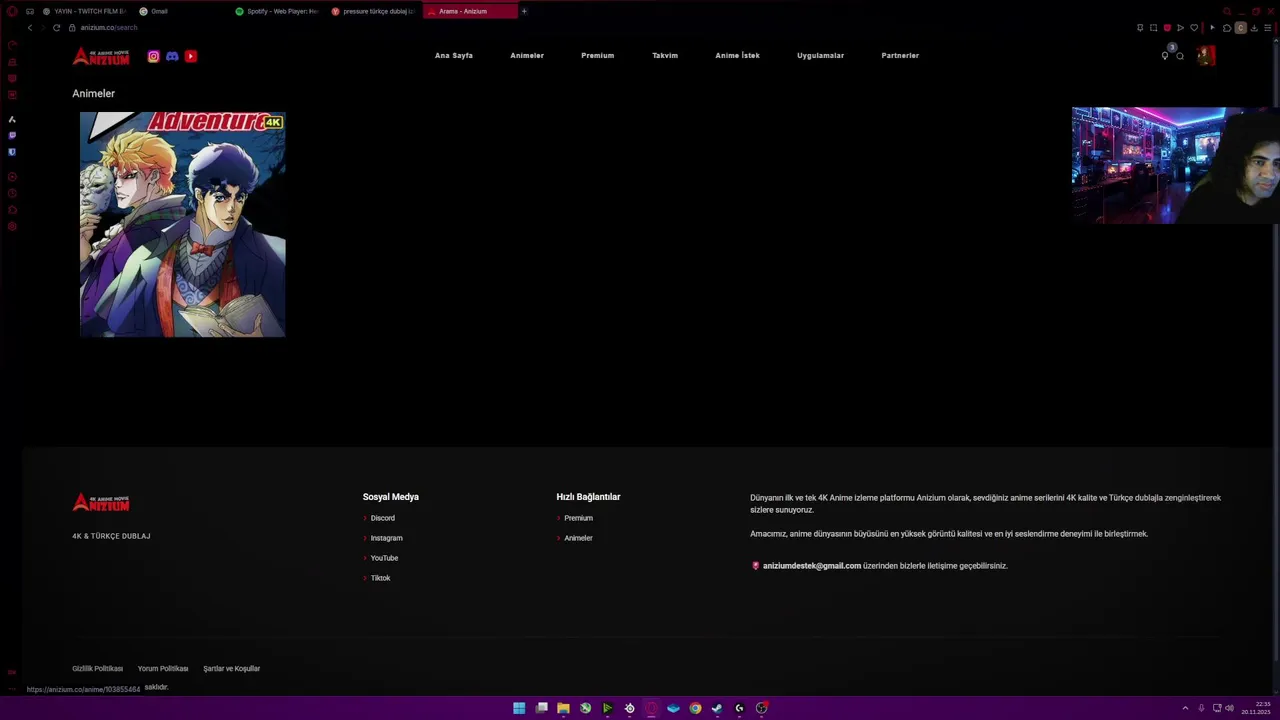
Task: Select the Arama - Anizium tab
Action: (x=470, y=11)
